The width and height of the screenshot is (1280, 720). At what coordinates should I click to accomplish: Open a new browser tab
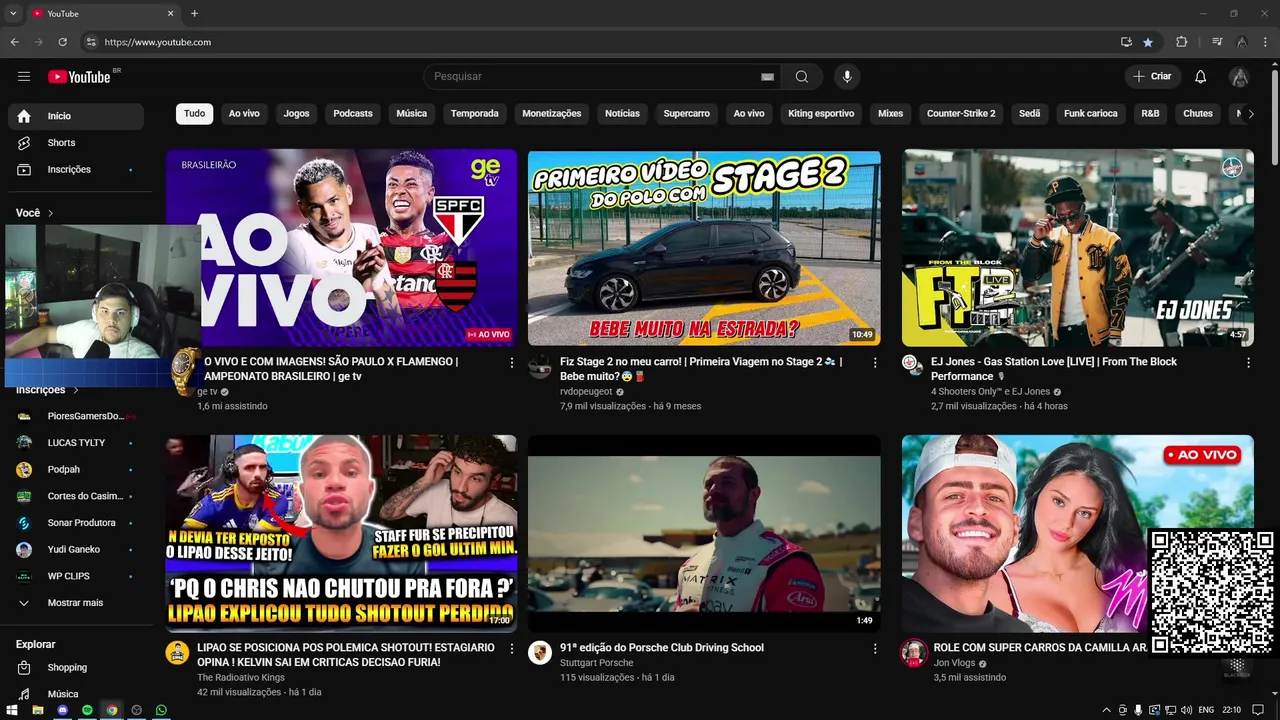(194, 13)
